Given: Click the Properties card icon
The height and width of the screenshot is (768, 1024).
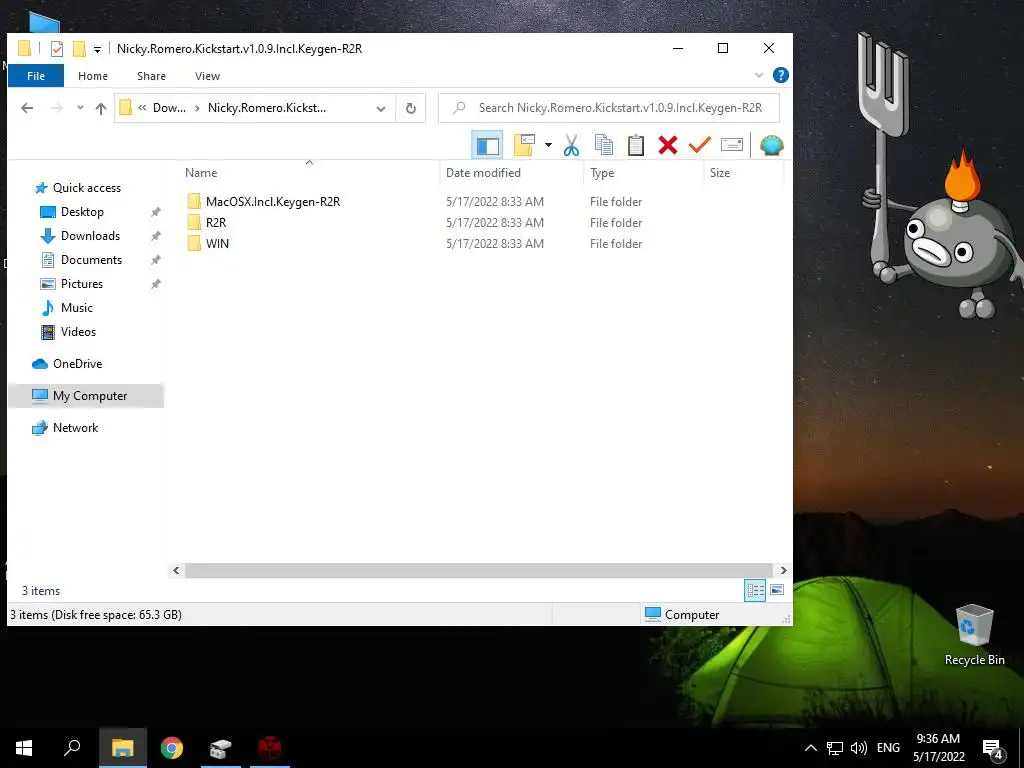Looking at the screenshot, I should coord(731,145).
